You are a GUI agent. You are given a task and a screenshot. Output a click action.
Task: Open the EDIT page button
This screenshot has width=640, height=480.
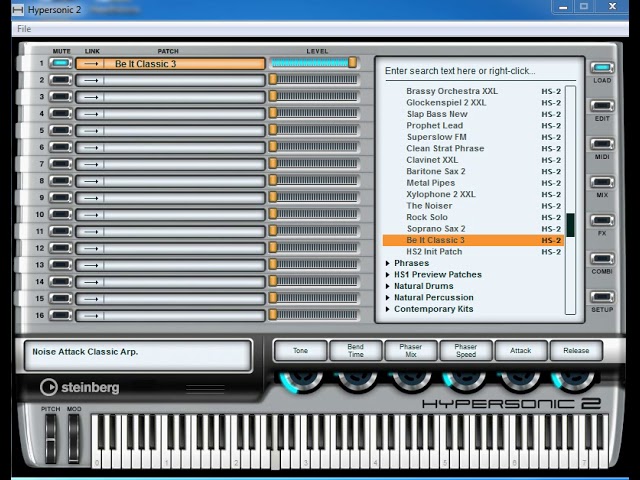(602, 106)
